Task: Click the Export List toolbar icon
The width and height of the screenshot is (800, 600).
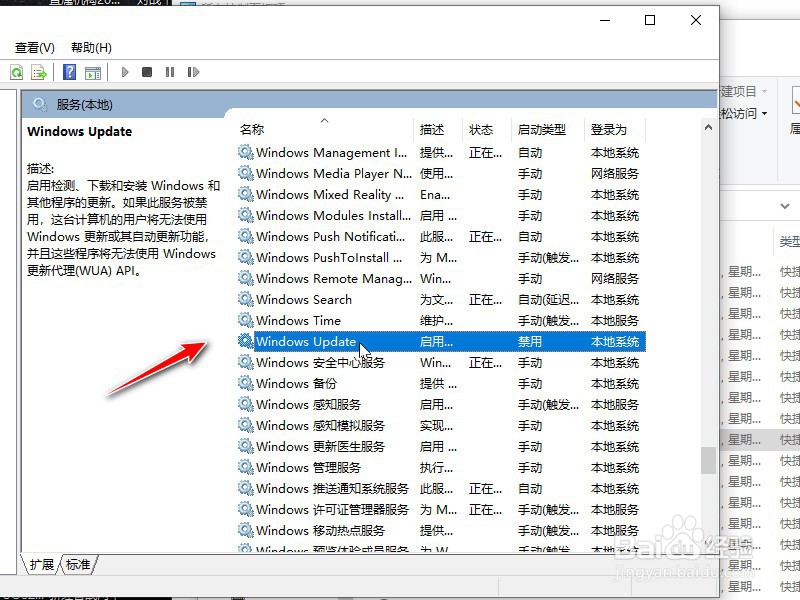Action: (x=39, y=72)
